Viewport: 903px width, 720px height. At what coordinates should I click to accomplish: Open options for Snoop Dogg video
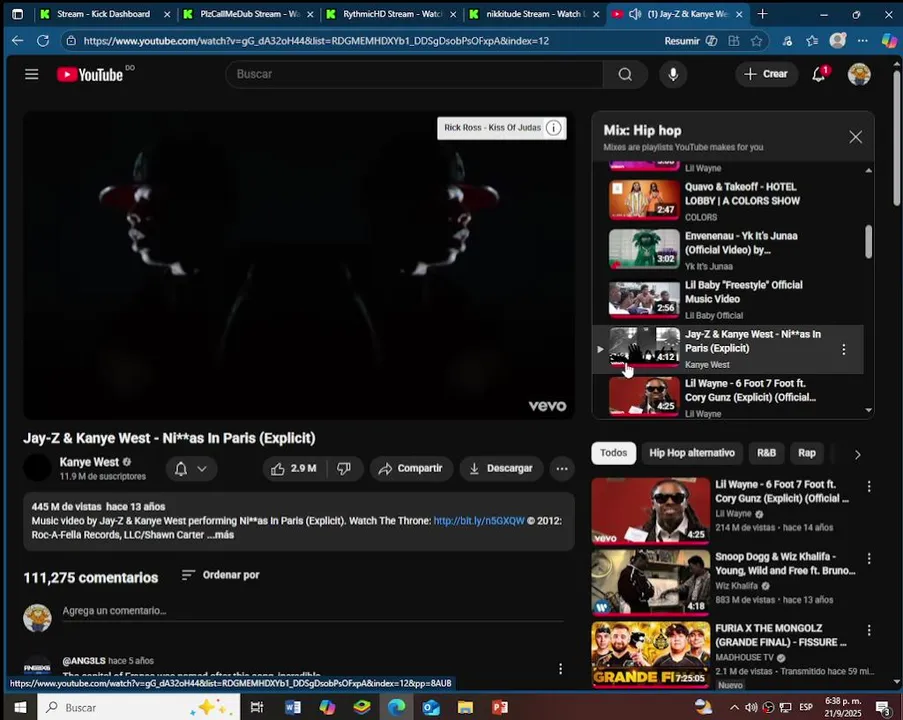[869, 558]
